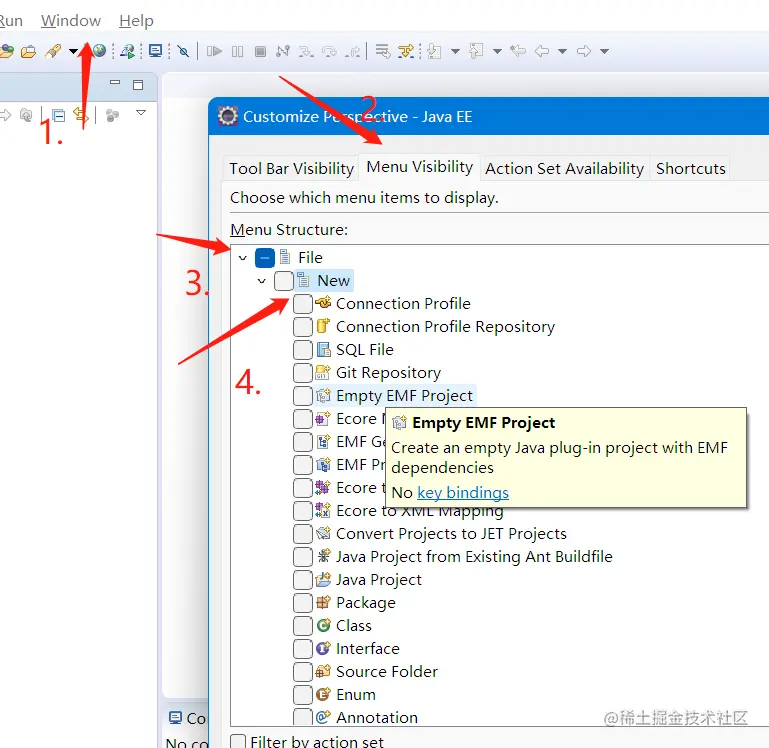Click the Search flashlight toolbar icon
The image size is (769, 748).
(x=53, y=51)
